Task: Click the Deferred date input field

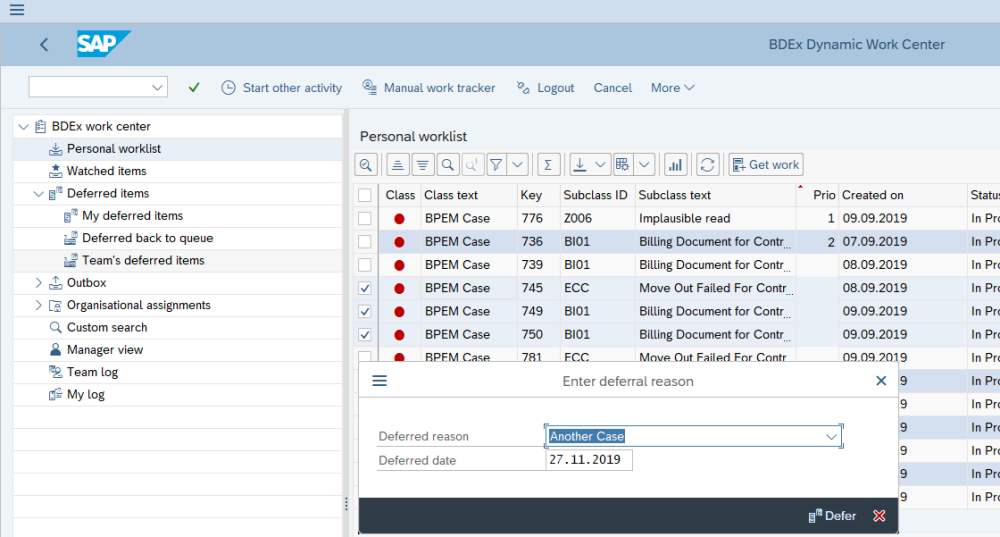Action: pyautogui.click(x=589, y=460)
